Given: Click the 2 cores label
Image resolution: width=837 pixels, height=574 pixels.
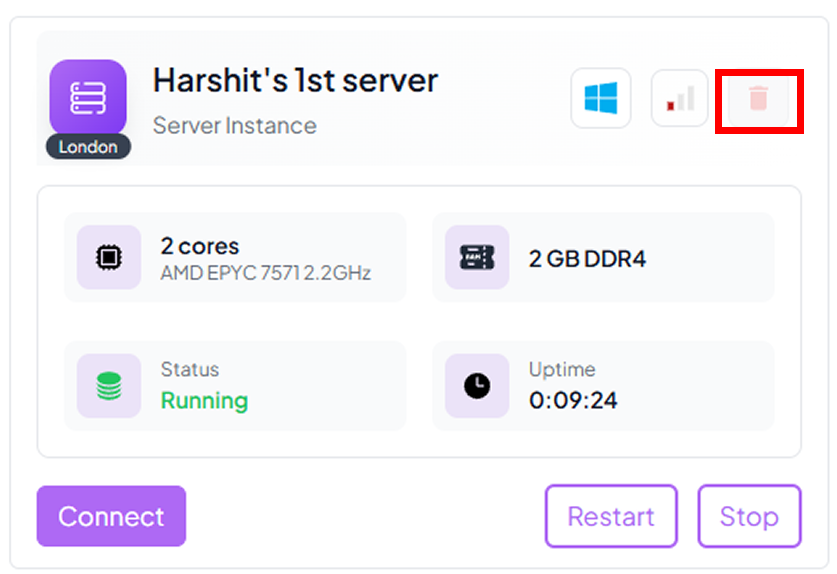Looking at the screenshot, I should (200, 246).
